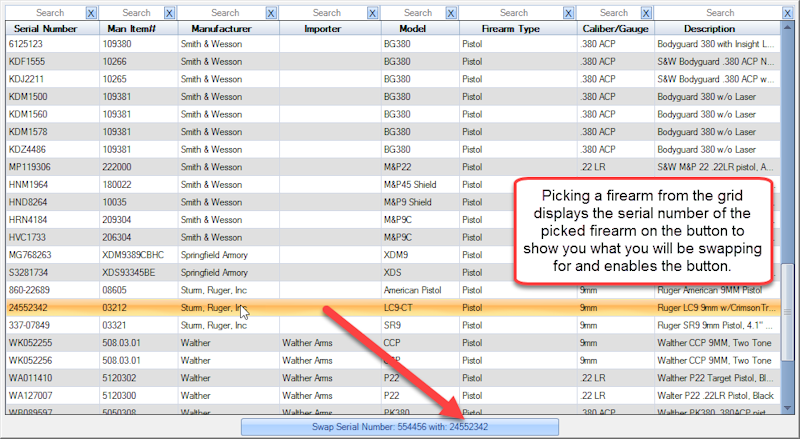
Task: Select row with serial HND8264
Action: coord(393,202)
